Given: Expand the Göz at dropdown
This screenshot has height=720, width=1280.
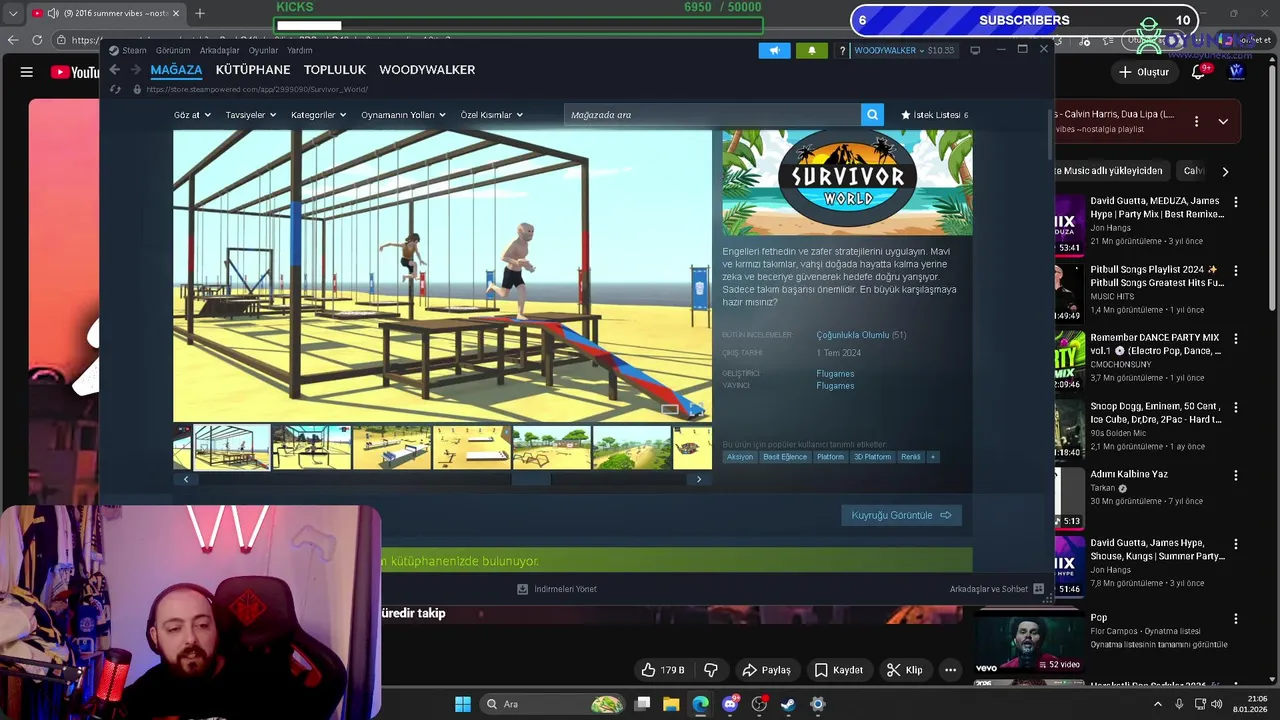Looking at the screenshot, I should coord(192,115).
